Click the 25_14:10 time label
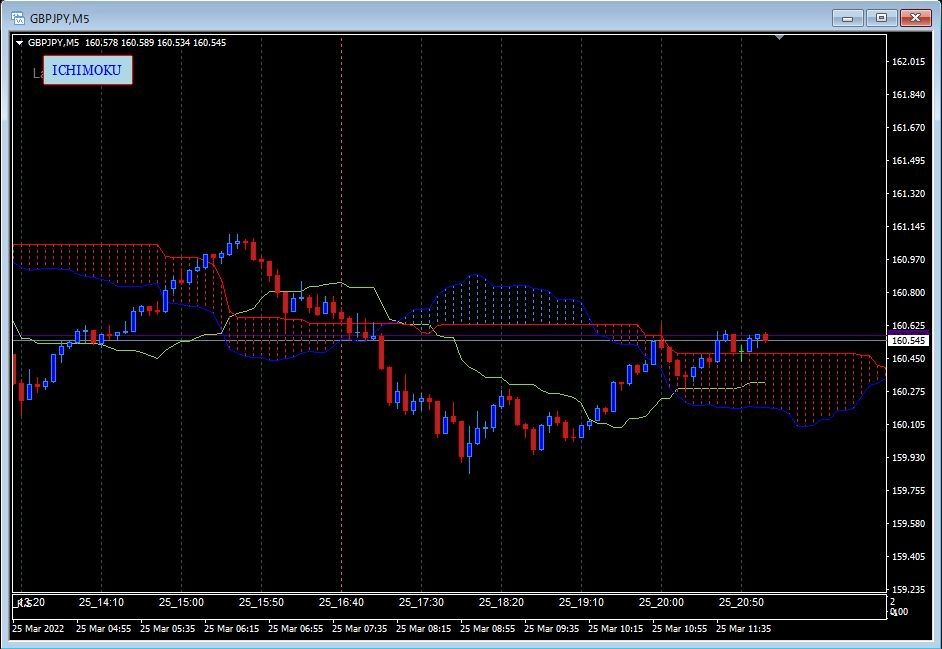The image size is (942, 649). click(101, 602)
